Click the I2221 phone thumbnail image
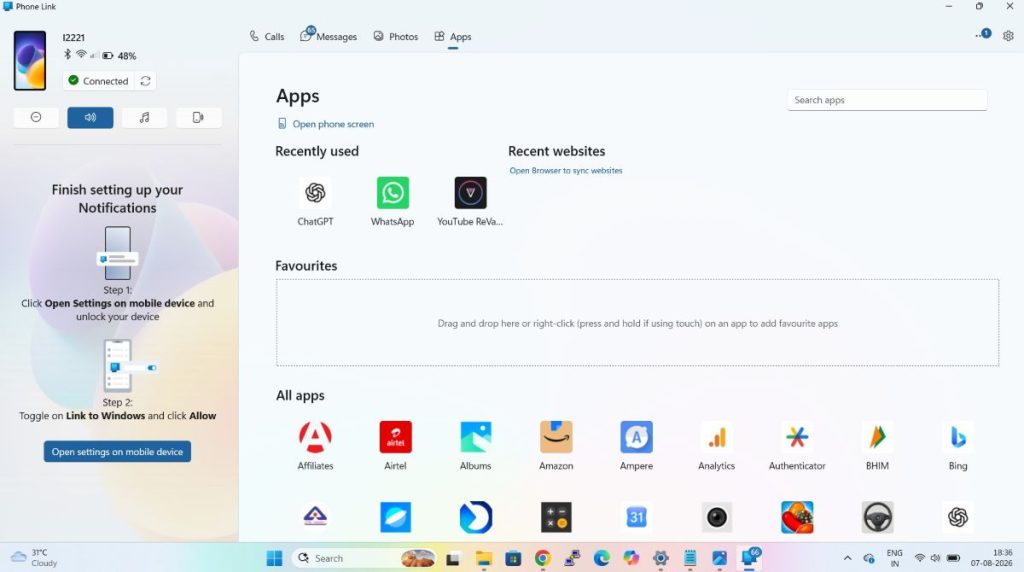Screen dimensions: 1024x572 tap(30, 60)
